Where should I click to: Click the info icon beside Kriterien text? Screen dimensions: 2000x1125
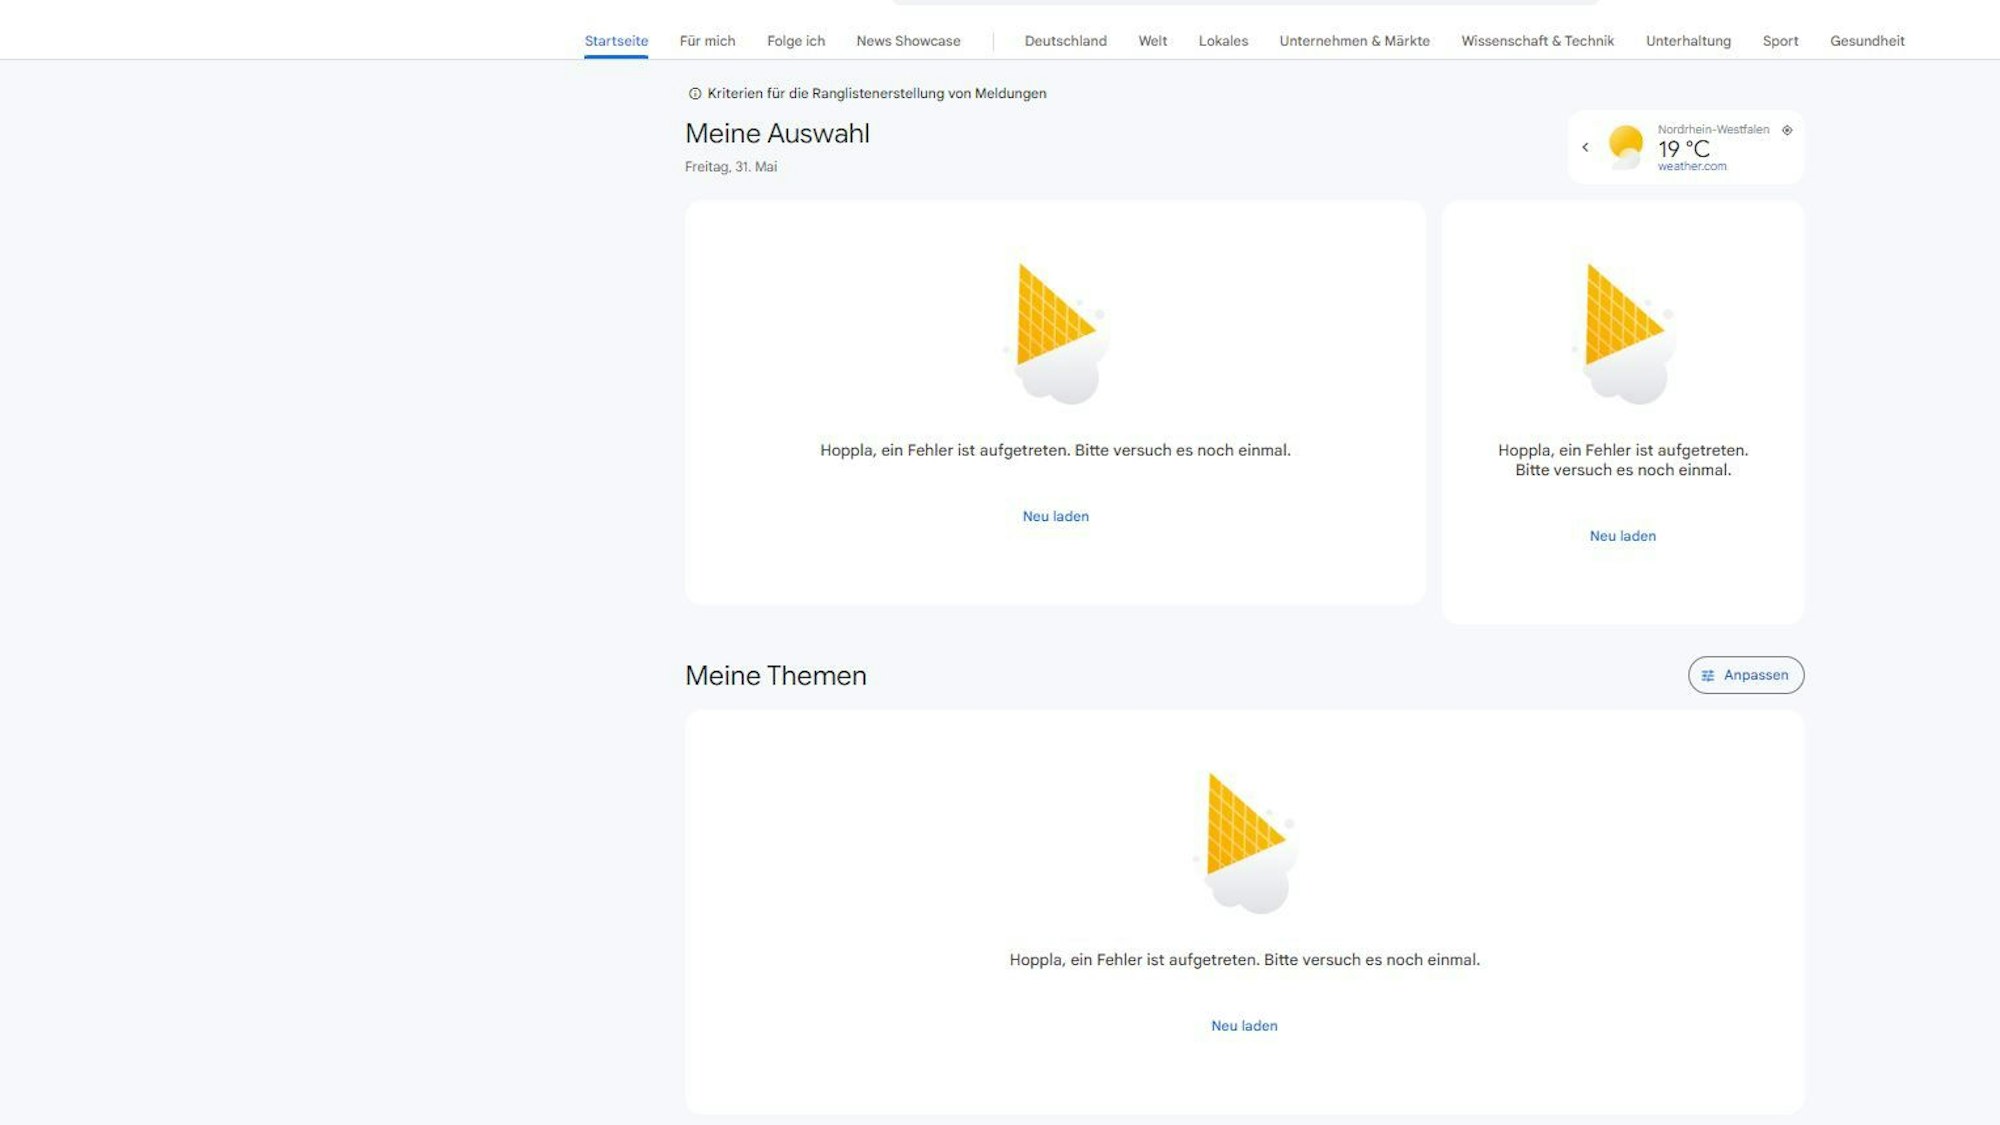pyautogui.click(x=694, y=94)
